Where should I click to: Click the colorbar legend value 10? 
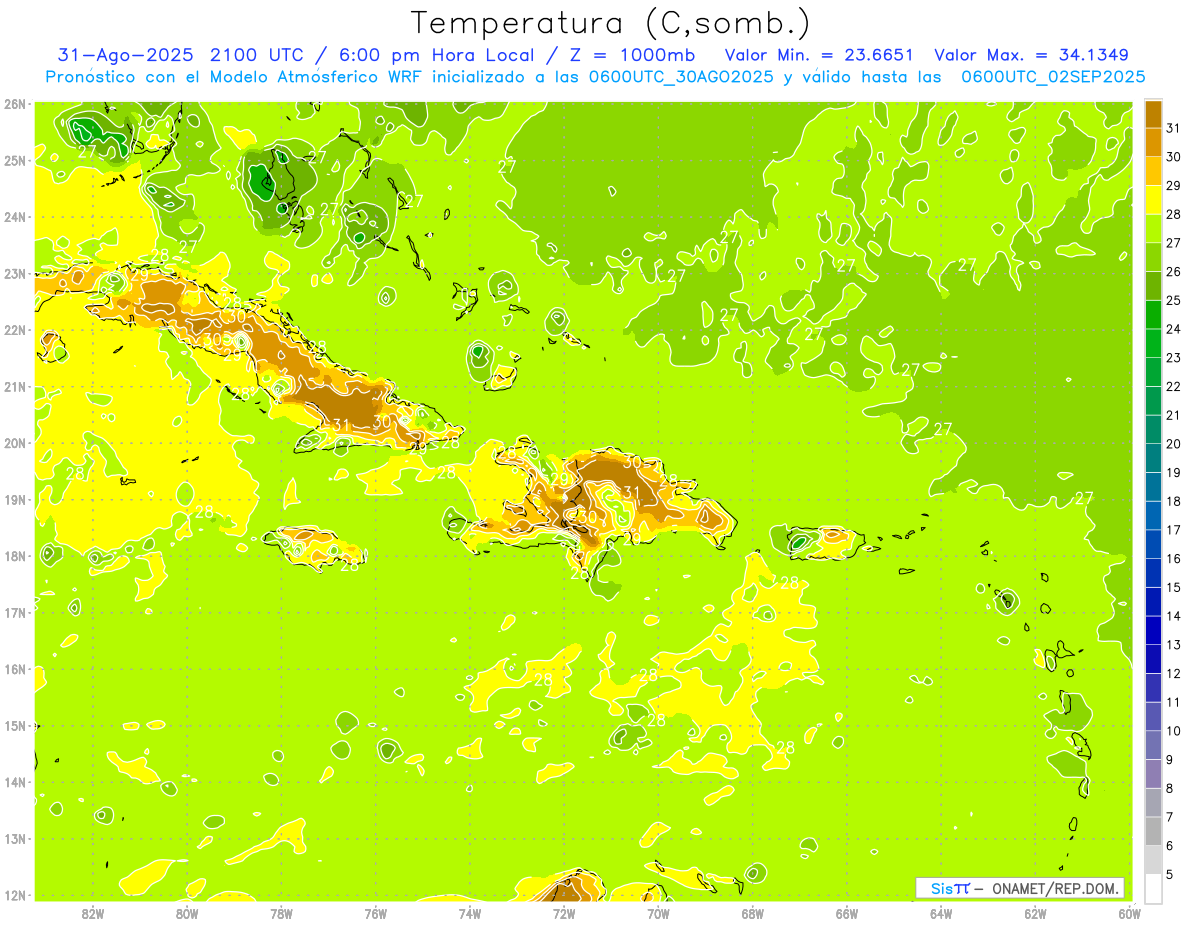coord(1174,731)
